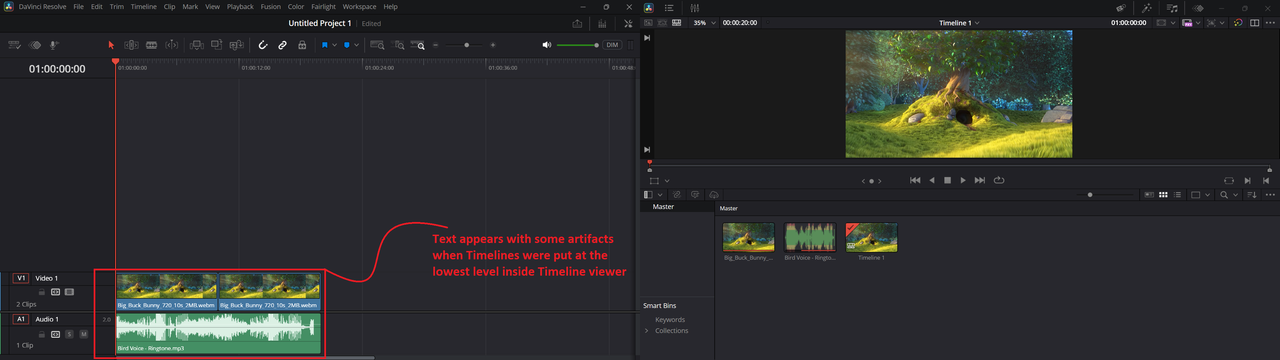Click the Detail Zoom icon
Viewport: 1280px width, 360px height.
(398, 45)
